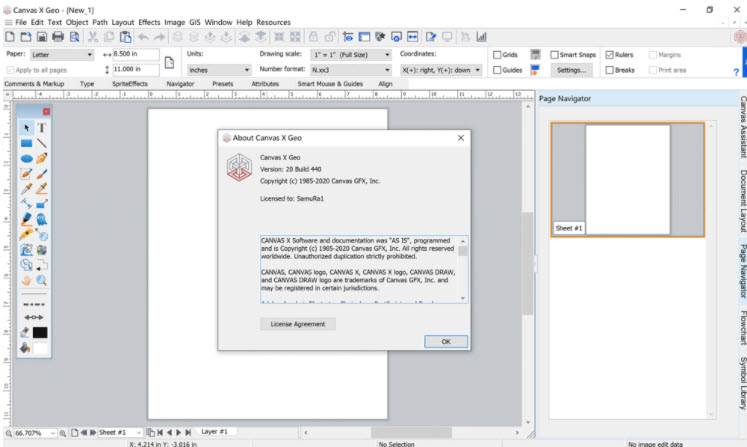The image size is (747, 447).
Task: Open the SpriteEffects tab
Action: (x=130, y=84)
